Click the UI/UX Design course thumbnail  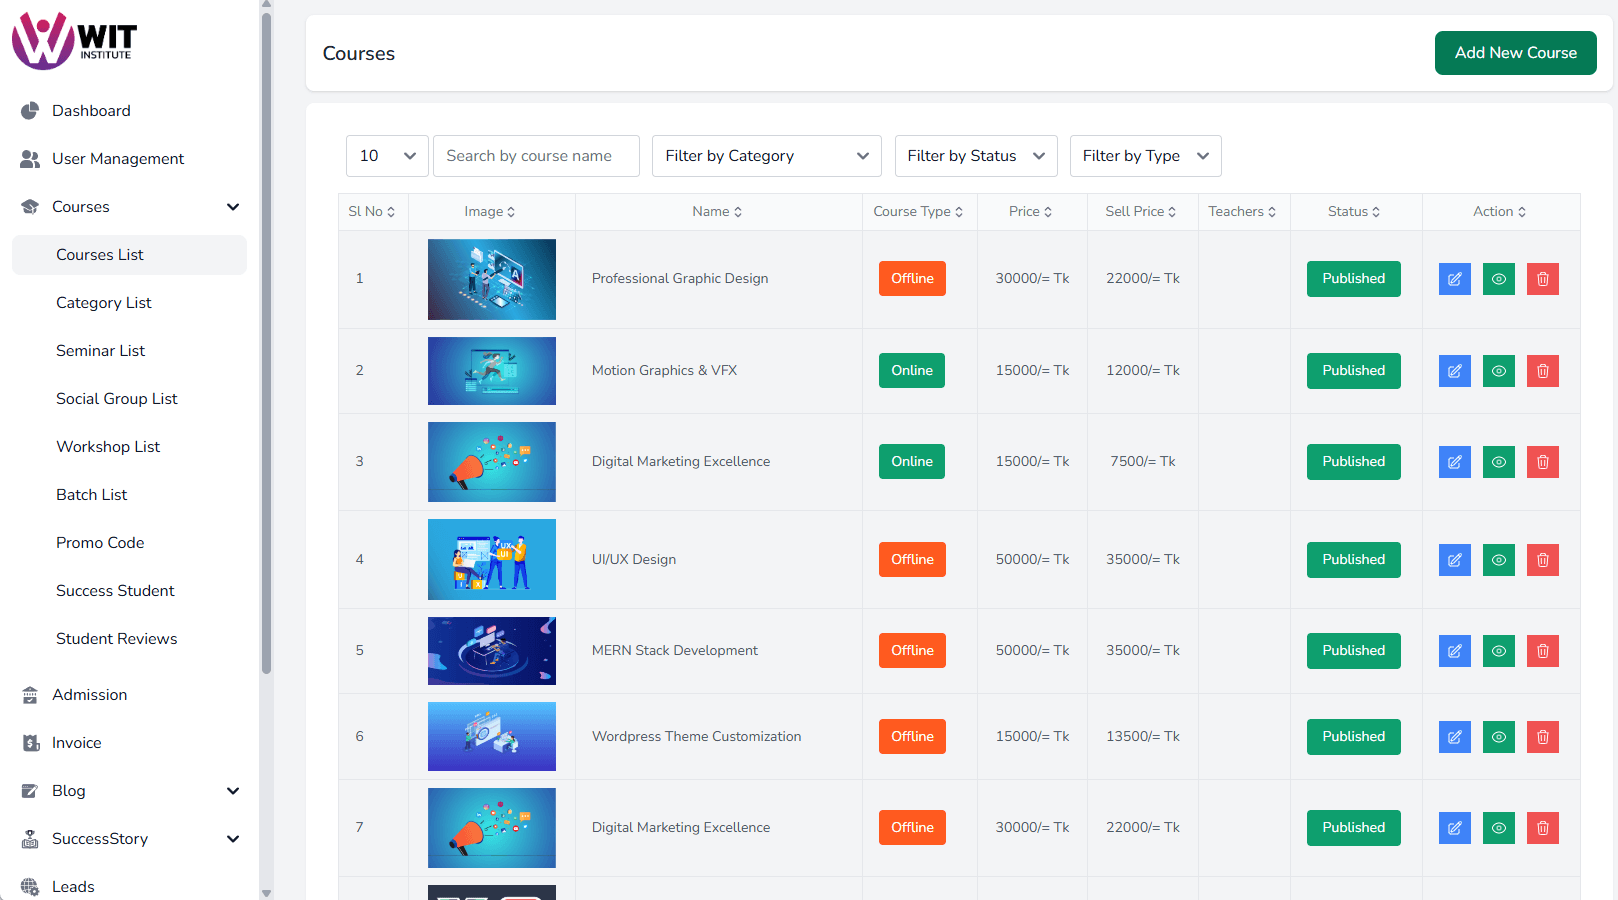(x=492, y=560)
